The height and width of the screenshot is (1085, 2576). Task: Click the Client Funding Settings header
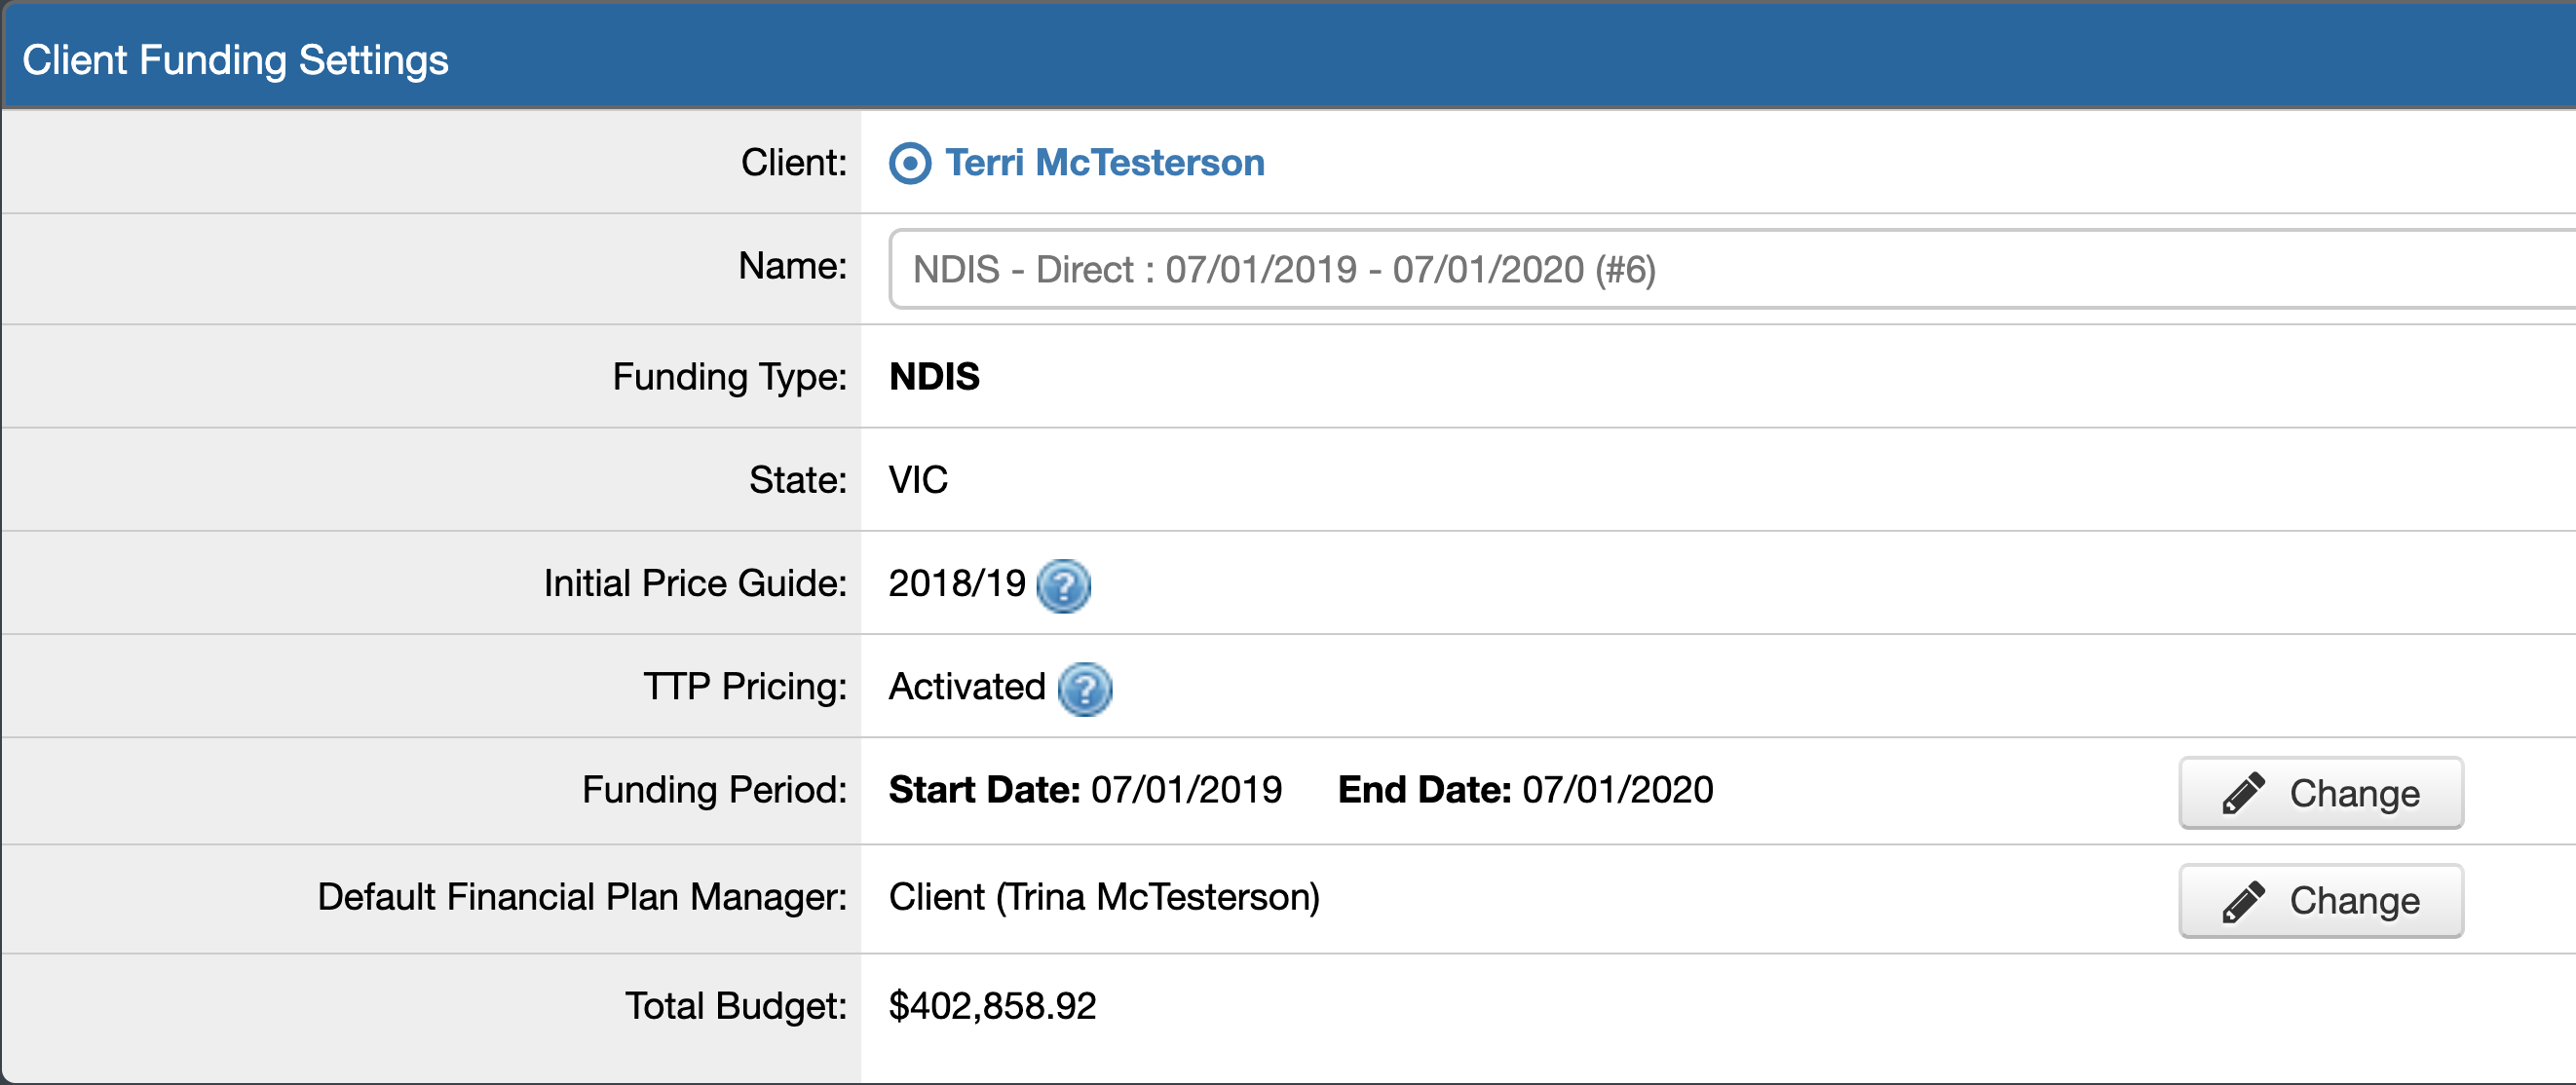pos(235,57)
